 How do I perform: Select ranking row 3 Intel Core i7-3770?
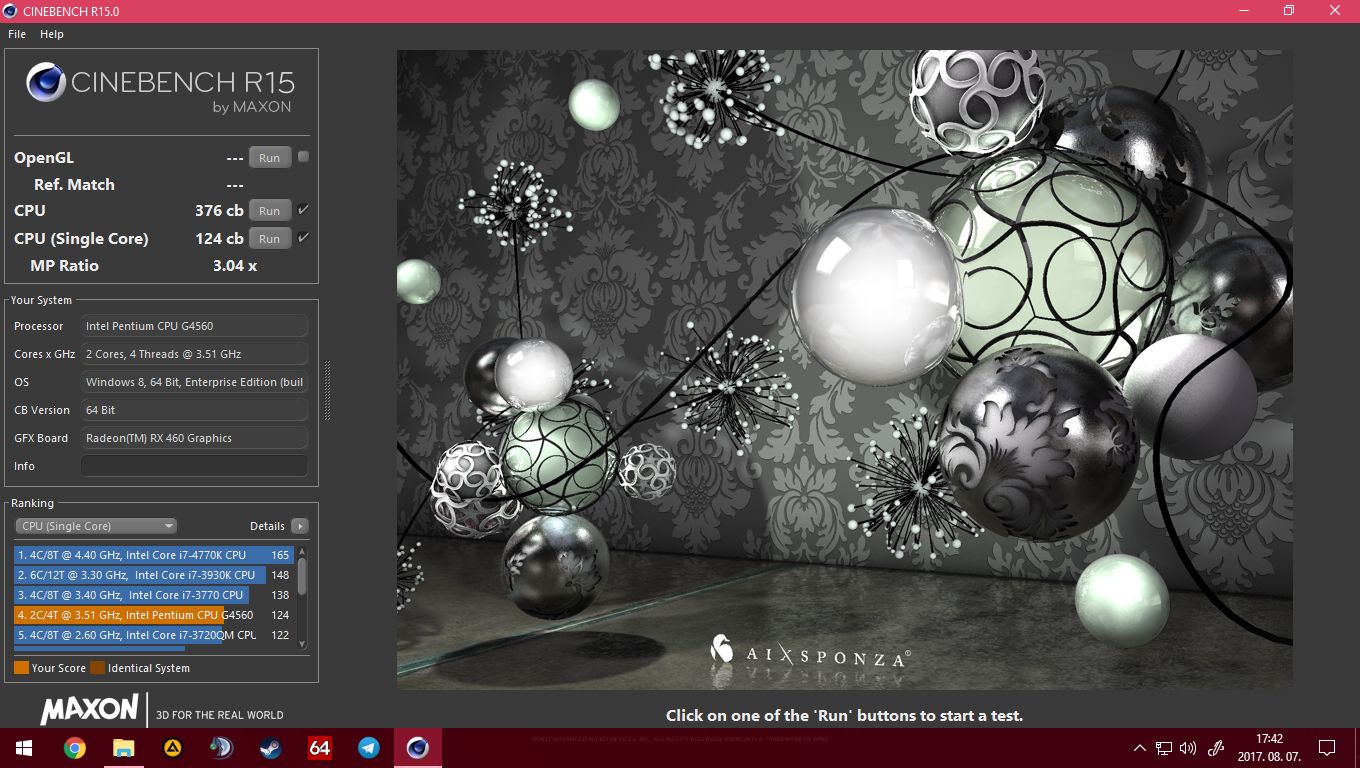coord(153,595)
